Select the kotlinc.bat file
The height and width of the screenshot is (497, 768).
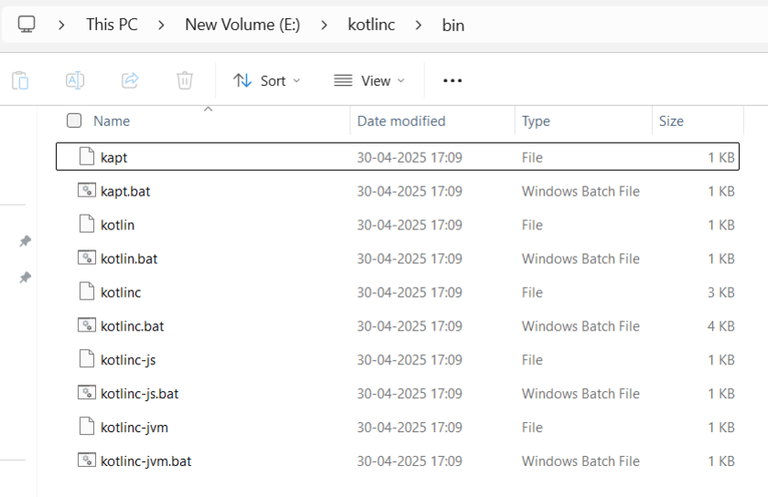(132, 326)
